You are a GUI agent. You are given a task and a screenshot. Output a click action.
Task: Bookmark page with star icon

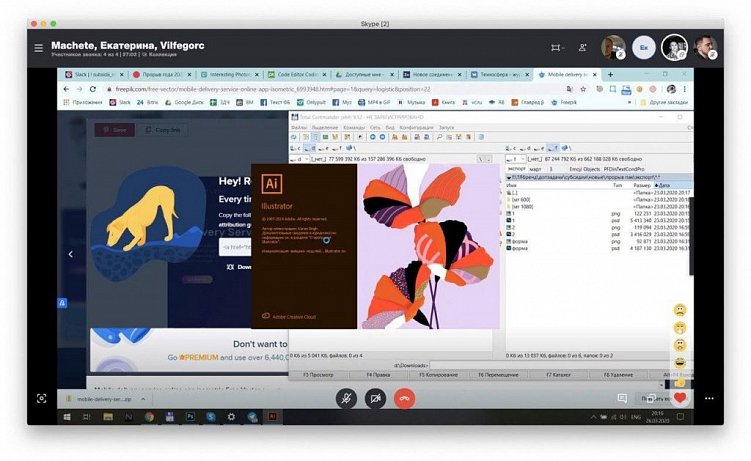583,89
